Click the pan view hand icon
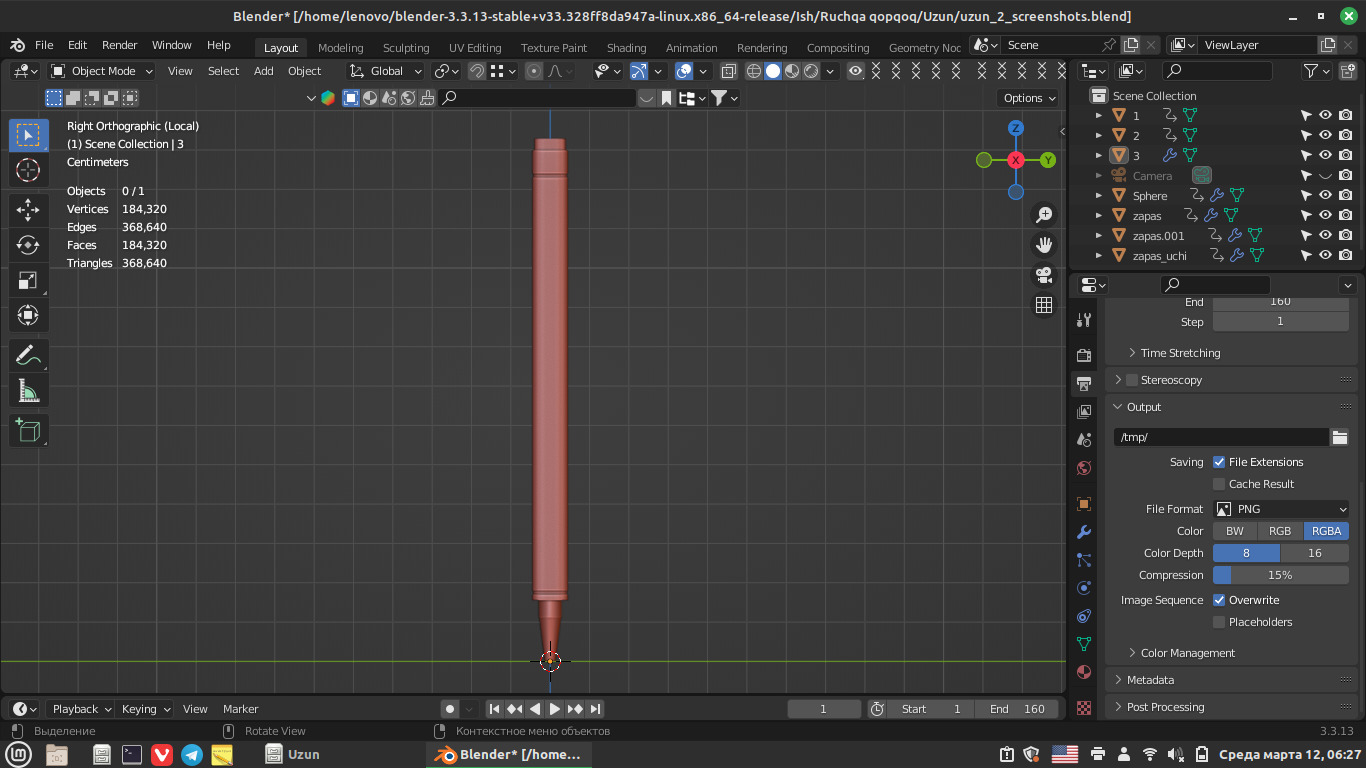The width and height of the screenshot is (1366, 768). 1044,245
